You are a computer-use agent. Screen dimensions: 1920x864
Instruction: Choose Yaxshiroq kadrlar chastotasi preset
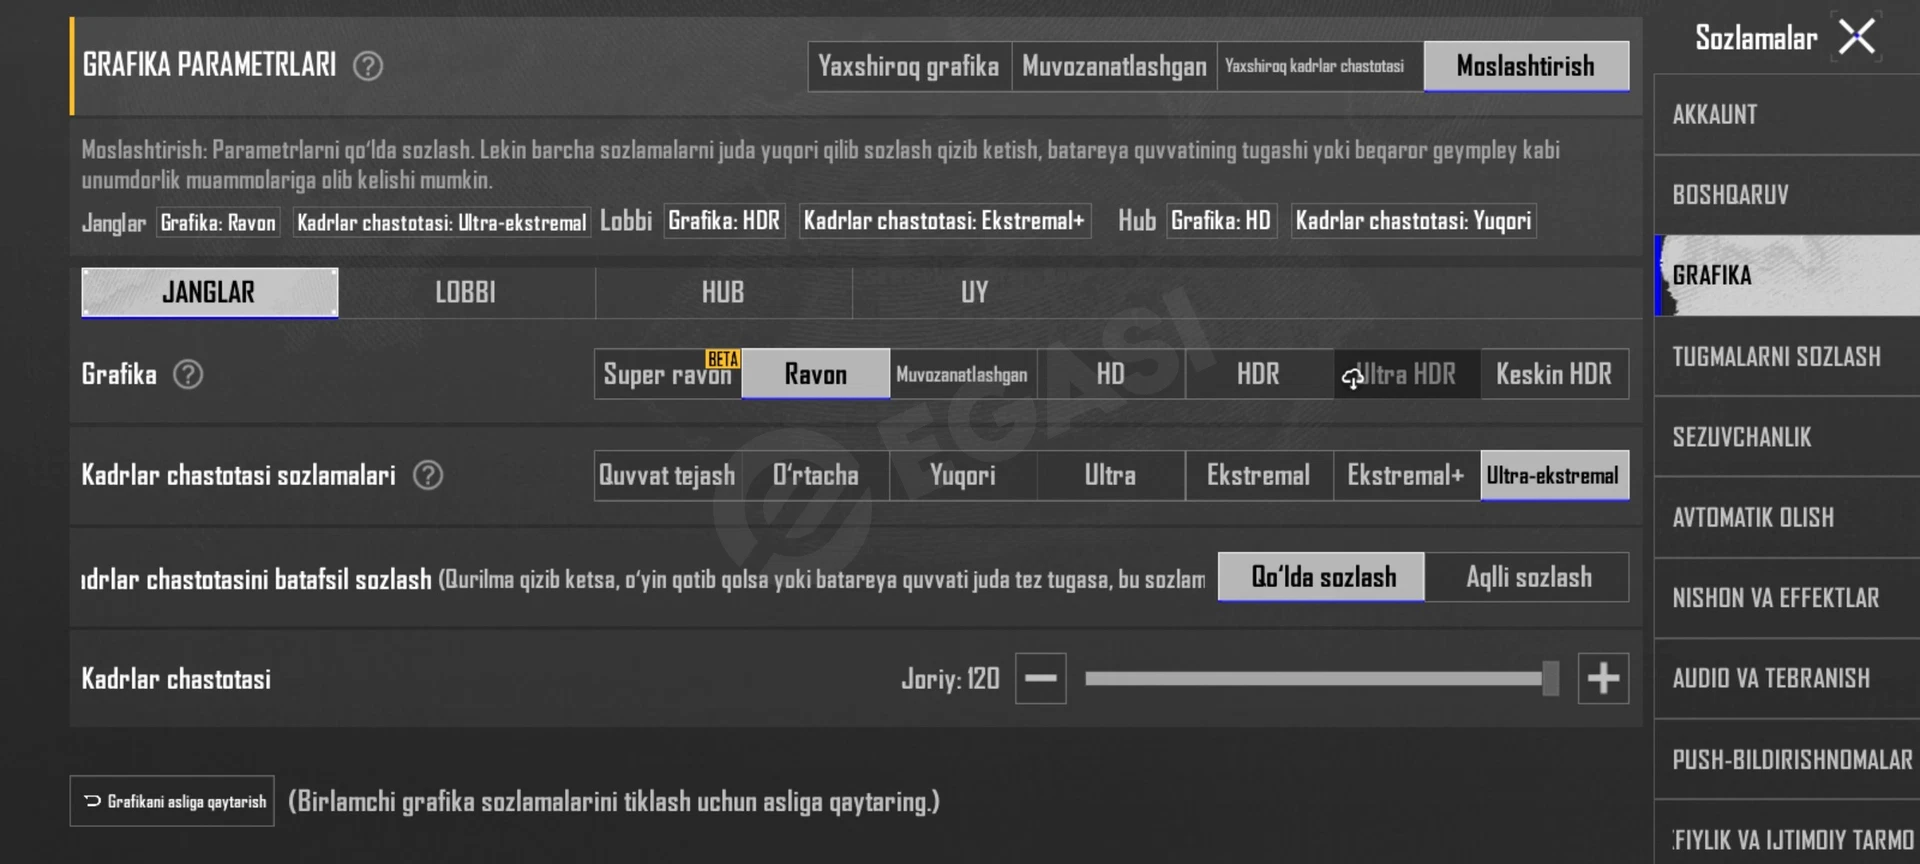(1320, 66)
